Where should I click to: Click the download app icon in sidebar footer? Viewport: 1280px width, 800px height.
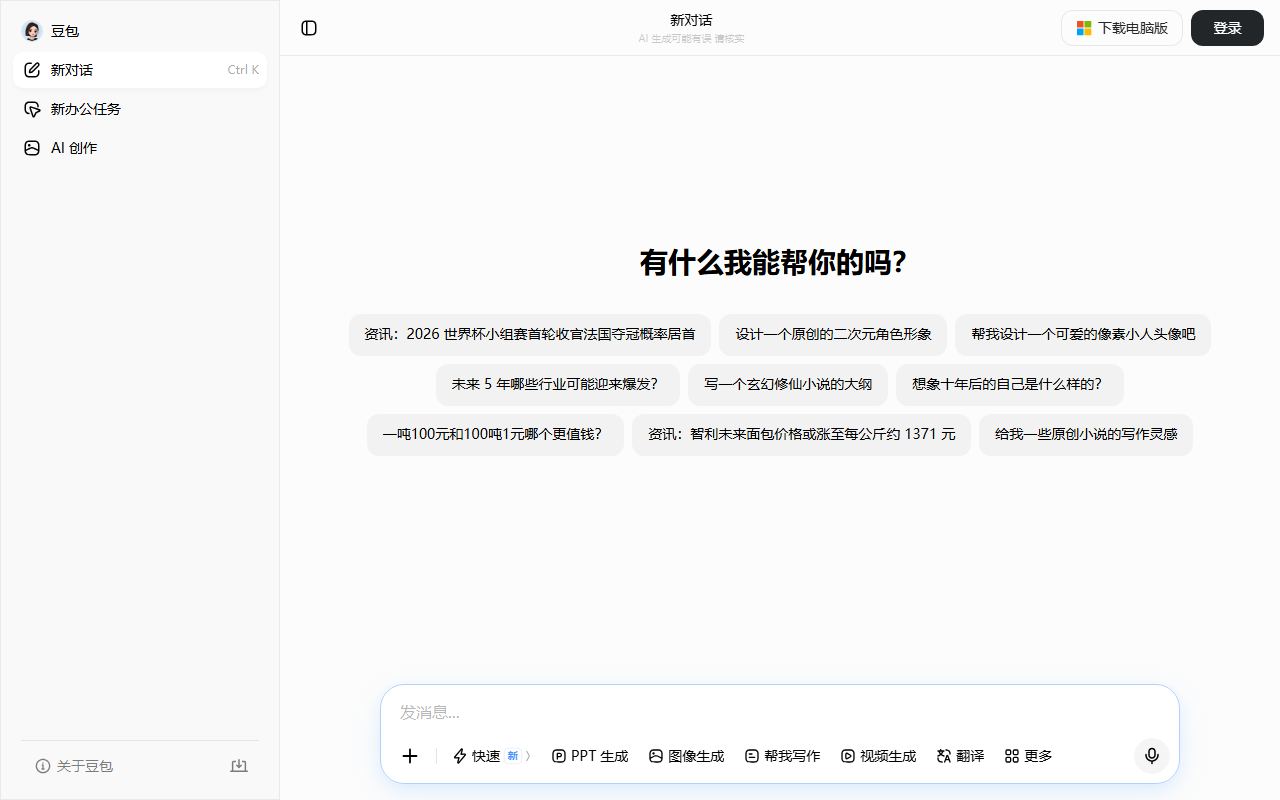(x=239, y=766)
